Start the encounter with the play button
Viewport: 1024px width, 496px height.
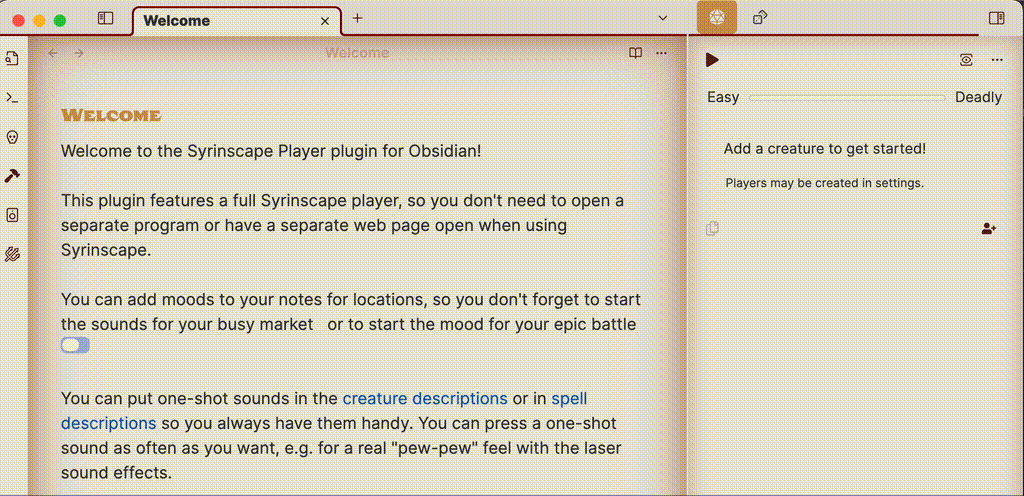coord(712,60)
